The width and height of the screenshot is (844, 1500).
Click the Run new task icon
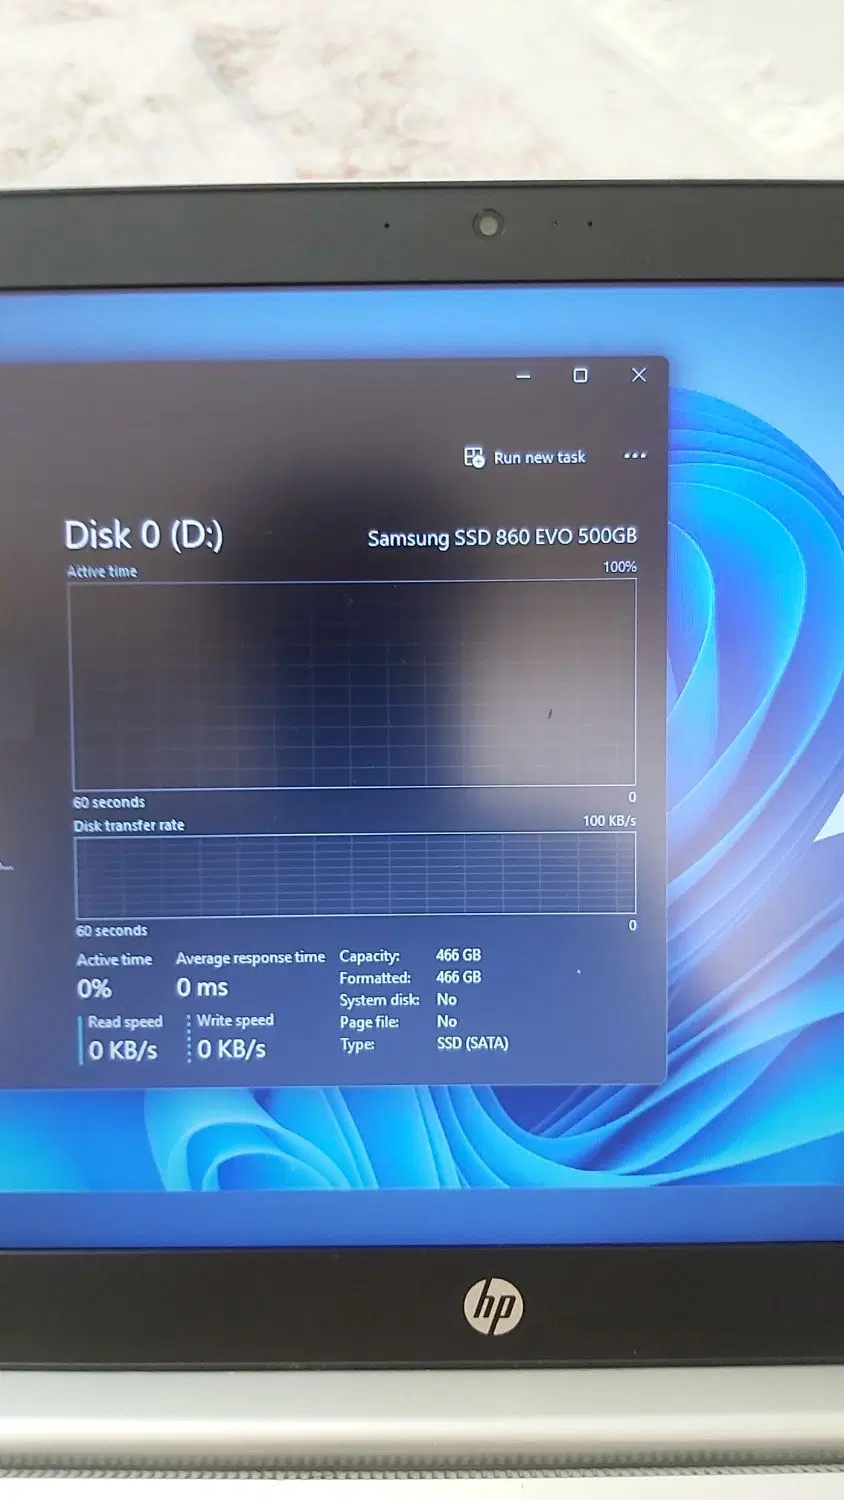(x=474, y=457)
